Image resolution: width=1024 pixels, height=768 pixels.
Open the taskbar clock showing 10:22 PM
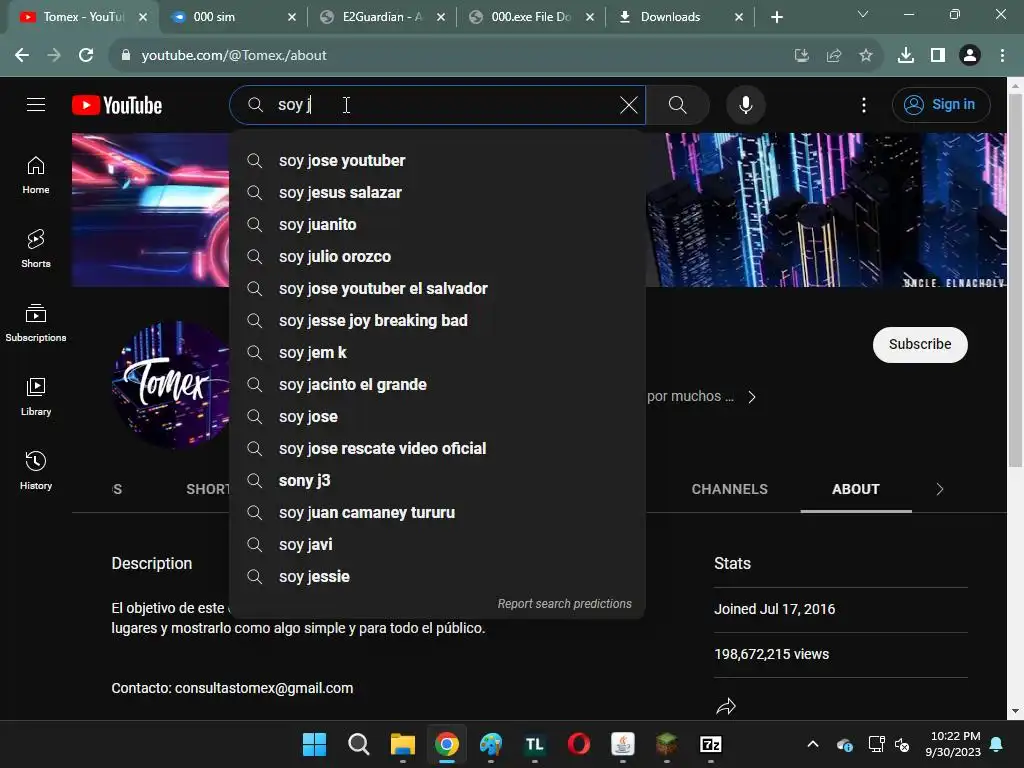(x=953, y=744)
